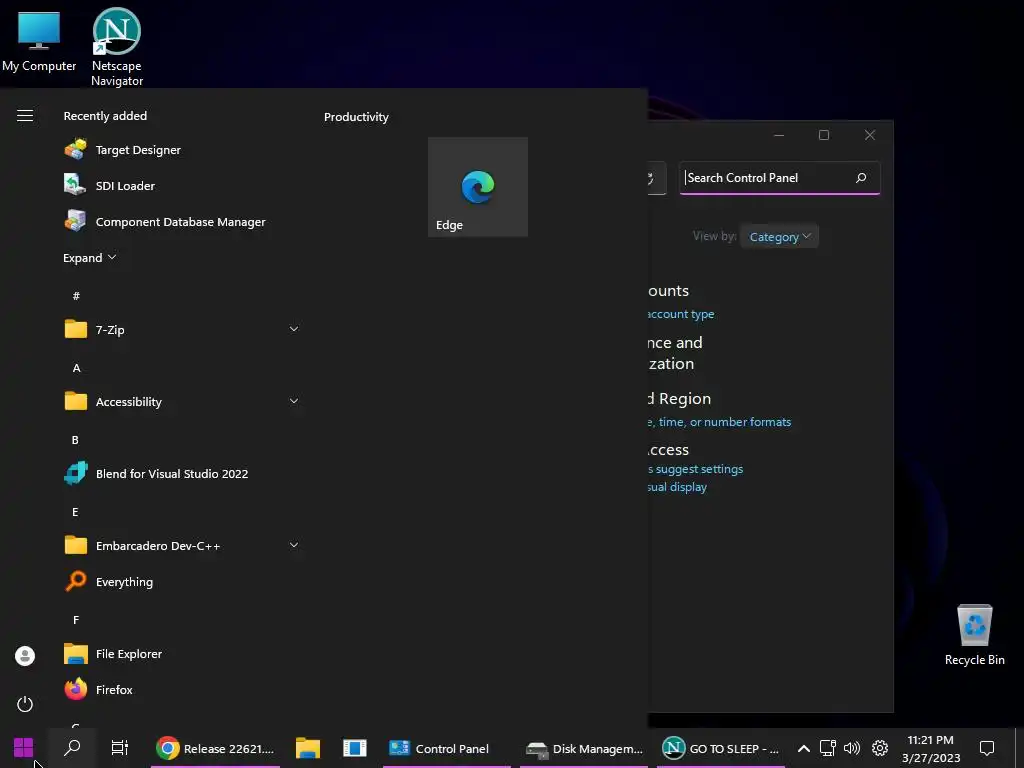Click the 'account type' link
1024x768 pixels.
pyautogui.click(x=680, y=314)
